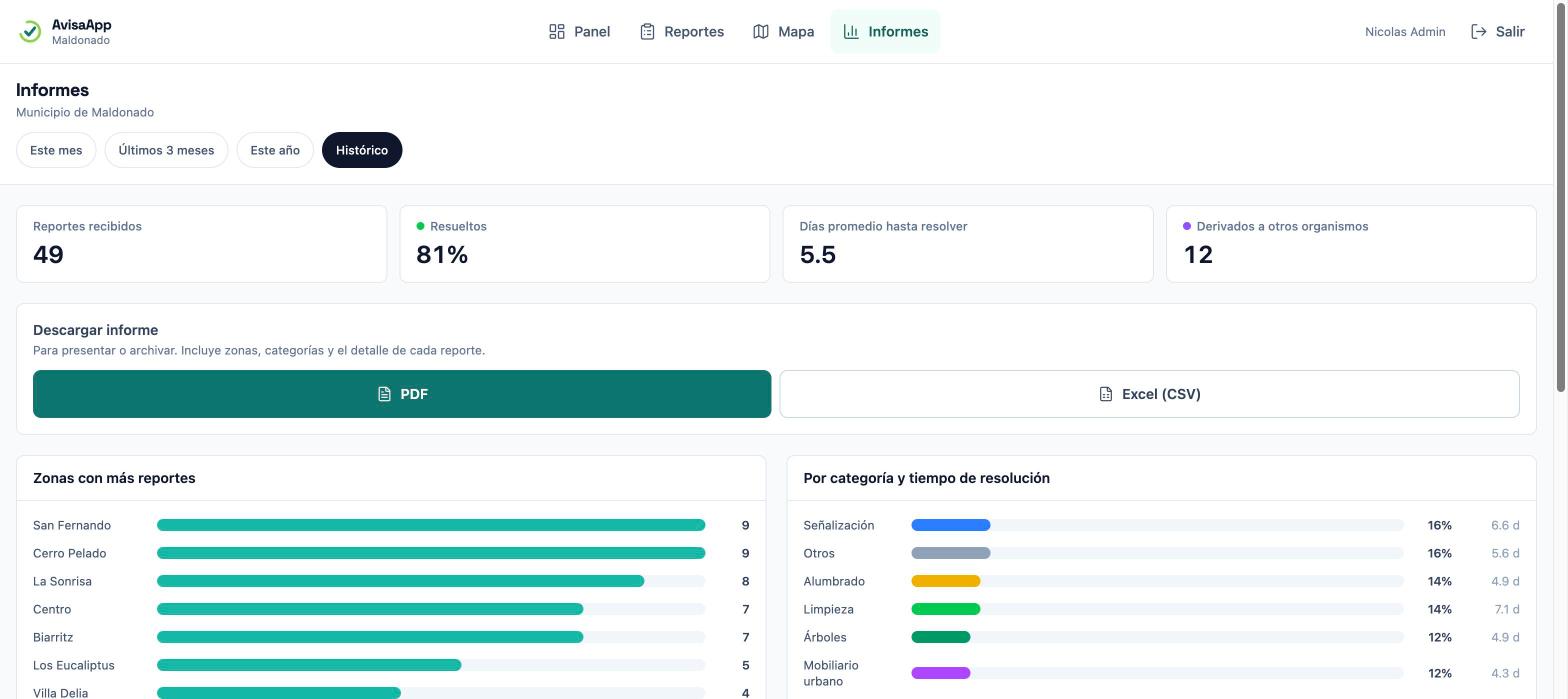Select the Informes tab
The height and width of the screenshot is (699, 1568).
pyautogui.click(x=885, y=32)
